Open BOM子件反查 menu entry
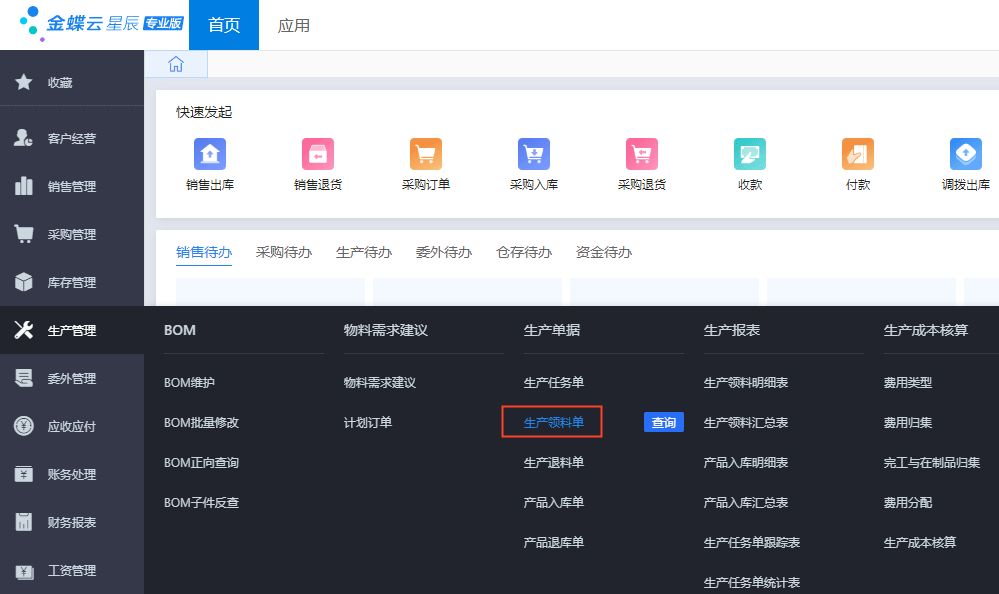The width and height of the screenshot is (999, 594). 201,503
